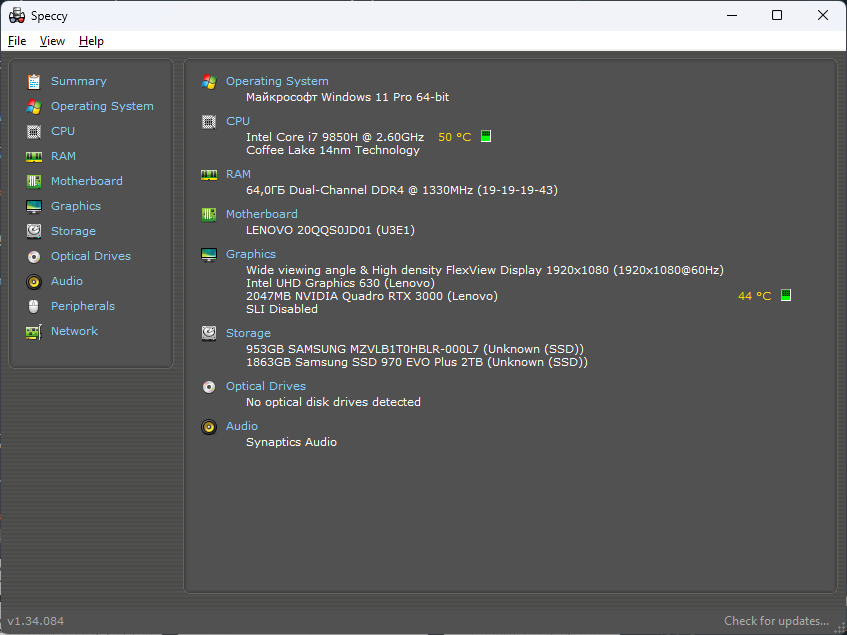Open the Storage section in sidebar
This screenshot has width=847, height=635.
(73, 231)
